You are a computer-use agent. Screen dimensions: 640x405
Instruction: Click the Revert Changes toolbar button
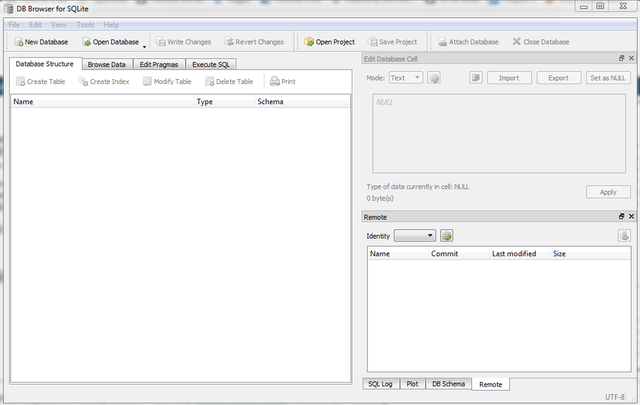pos(254,42)
